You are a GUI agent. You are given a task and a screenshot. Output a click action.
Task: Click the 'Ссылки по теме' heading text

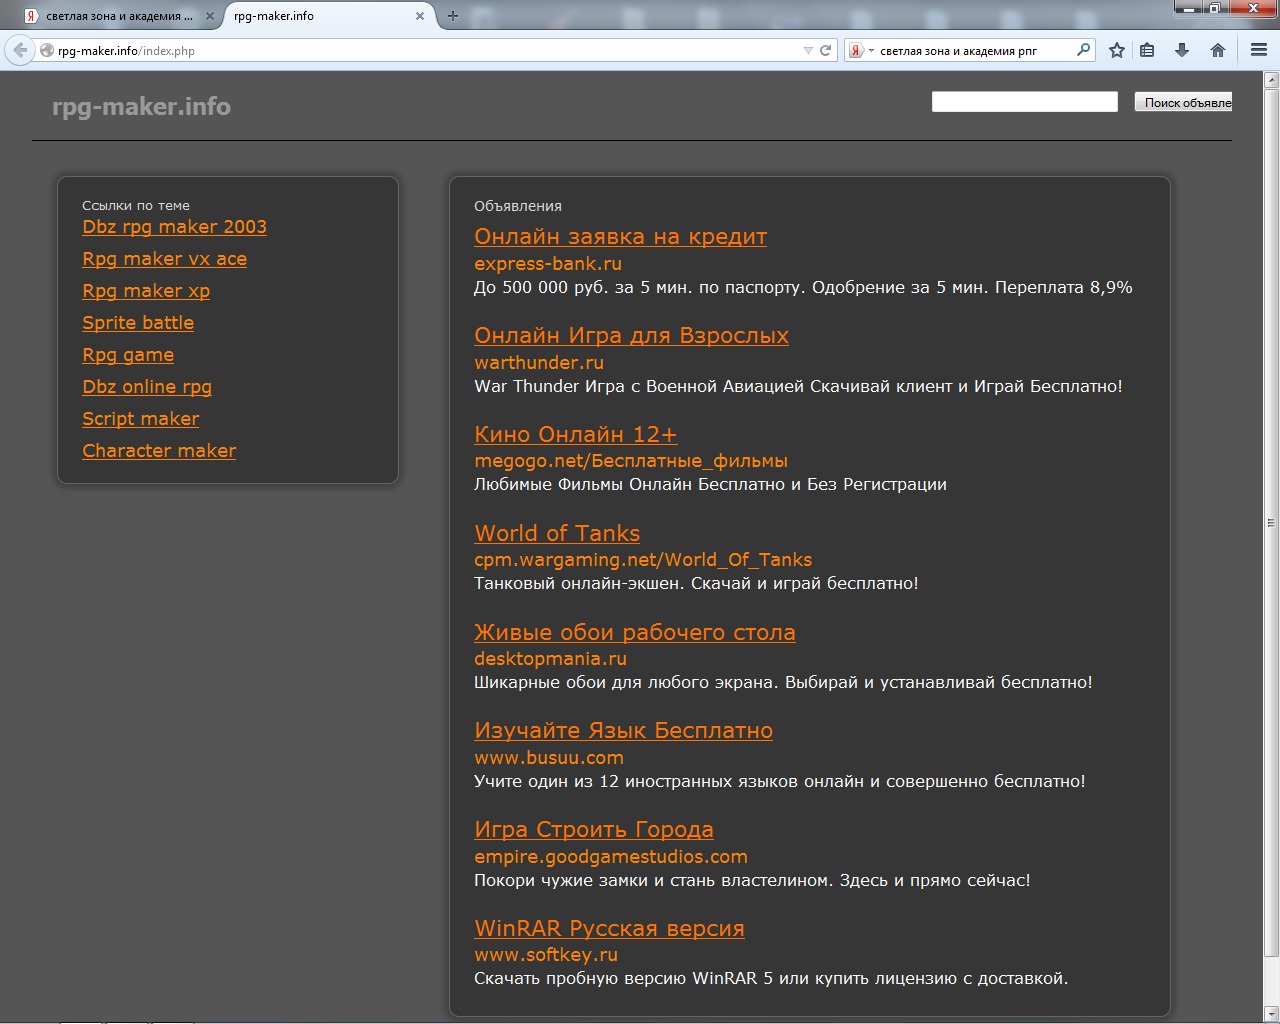point(136,205)
